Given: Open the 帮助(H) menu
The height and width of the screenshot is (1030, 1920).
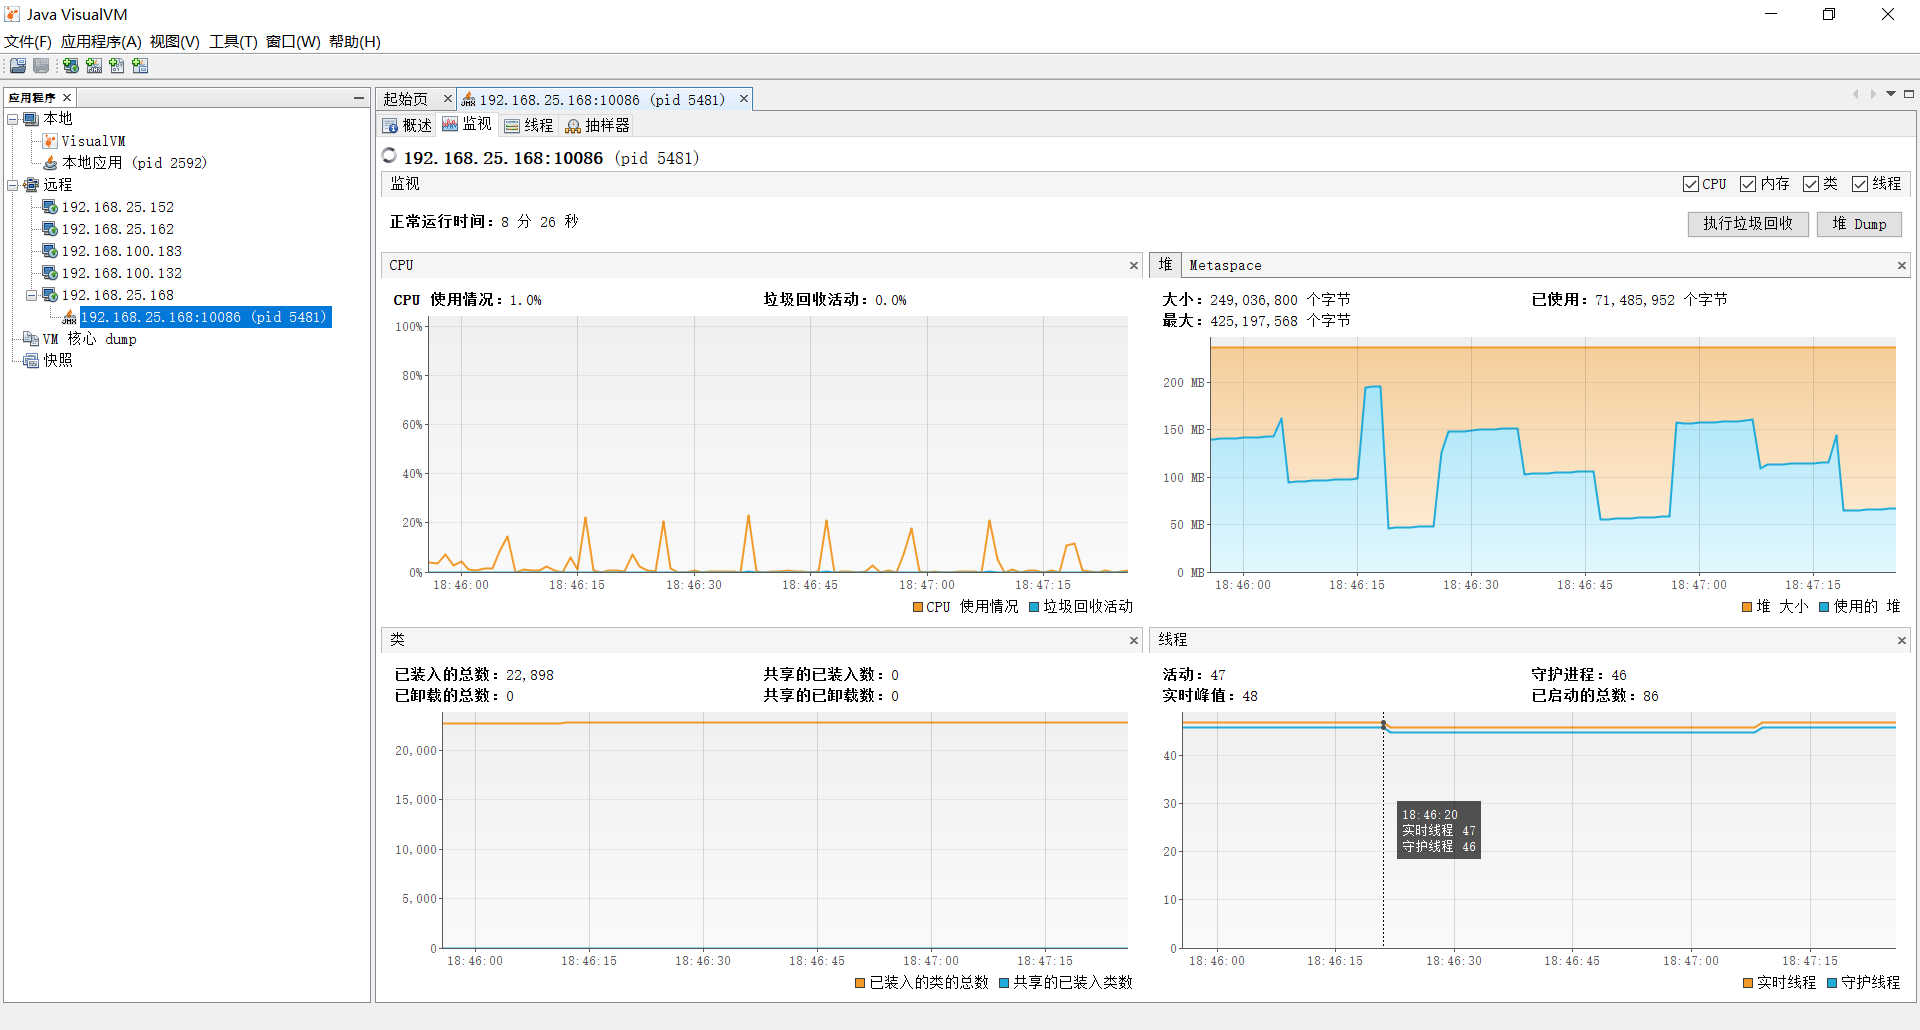Looking at the screenshot, I should (355, 42).
